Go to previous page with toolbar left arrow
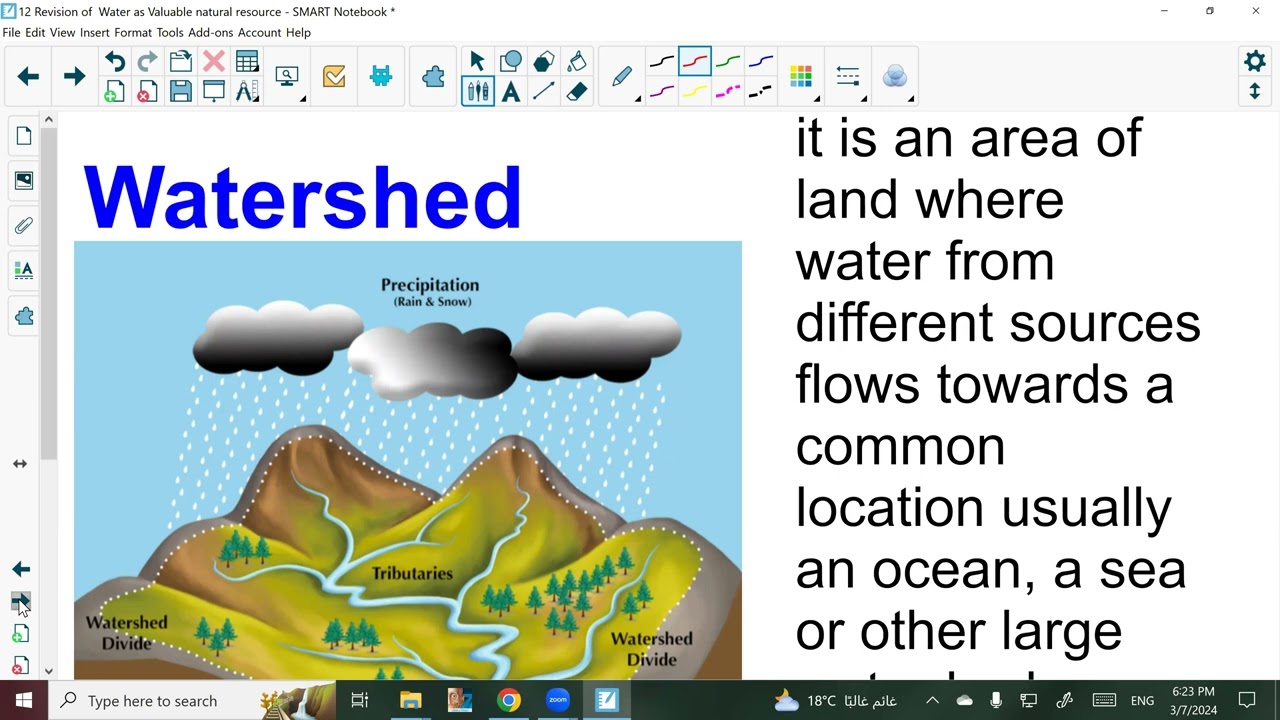 click(28, 76)
